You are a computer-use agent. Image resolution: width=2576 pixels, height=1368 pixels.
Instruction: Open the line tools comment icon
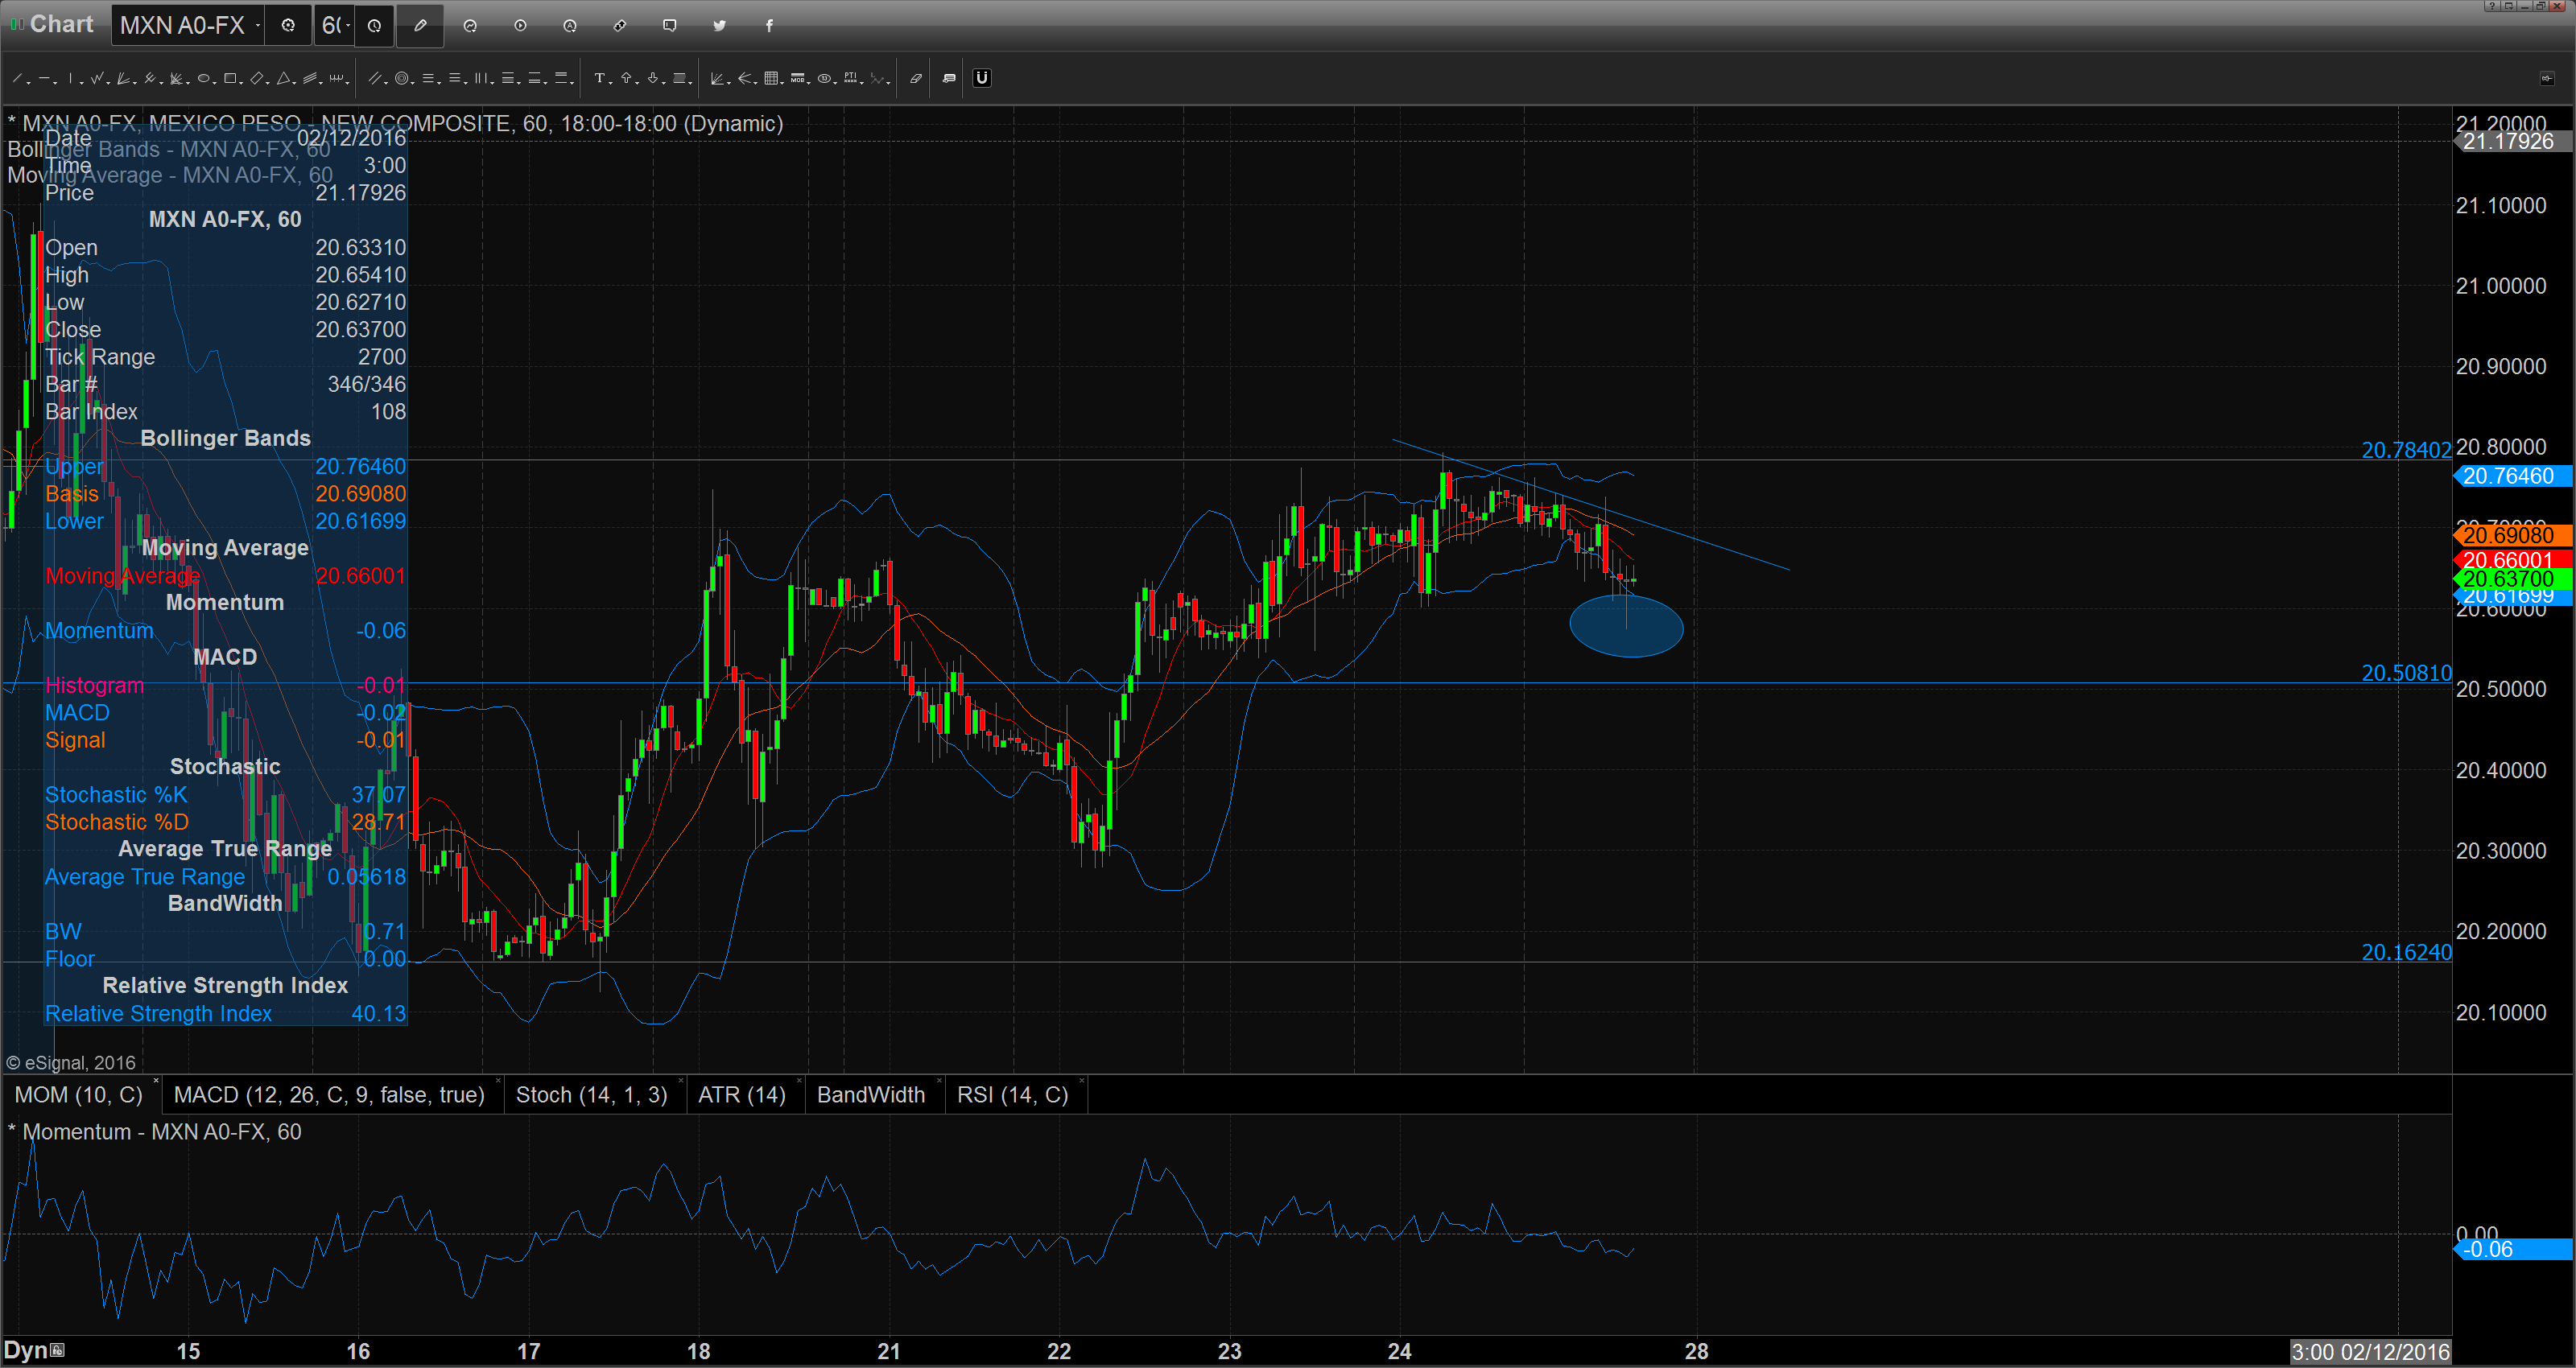point(949,78)
